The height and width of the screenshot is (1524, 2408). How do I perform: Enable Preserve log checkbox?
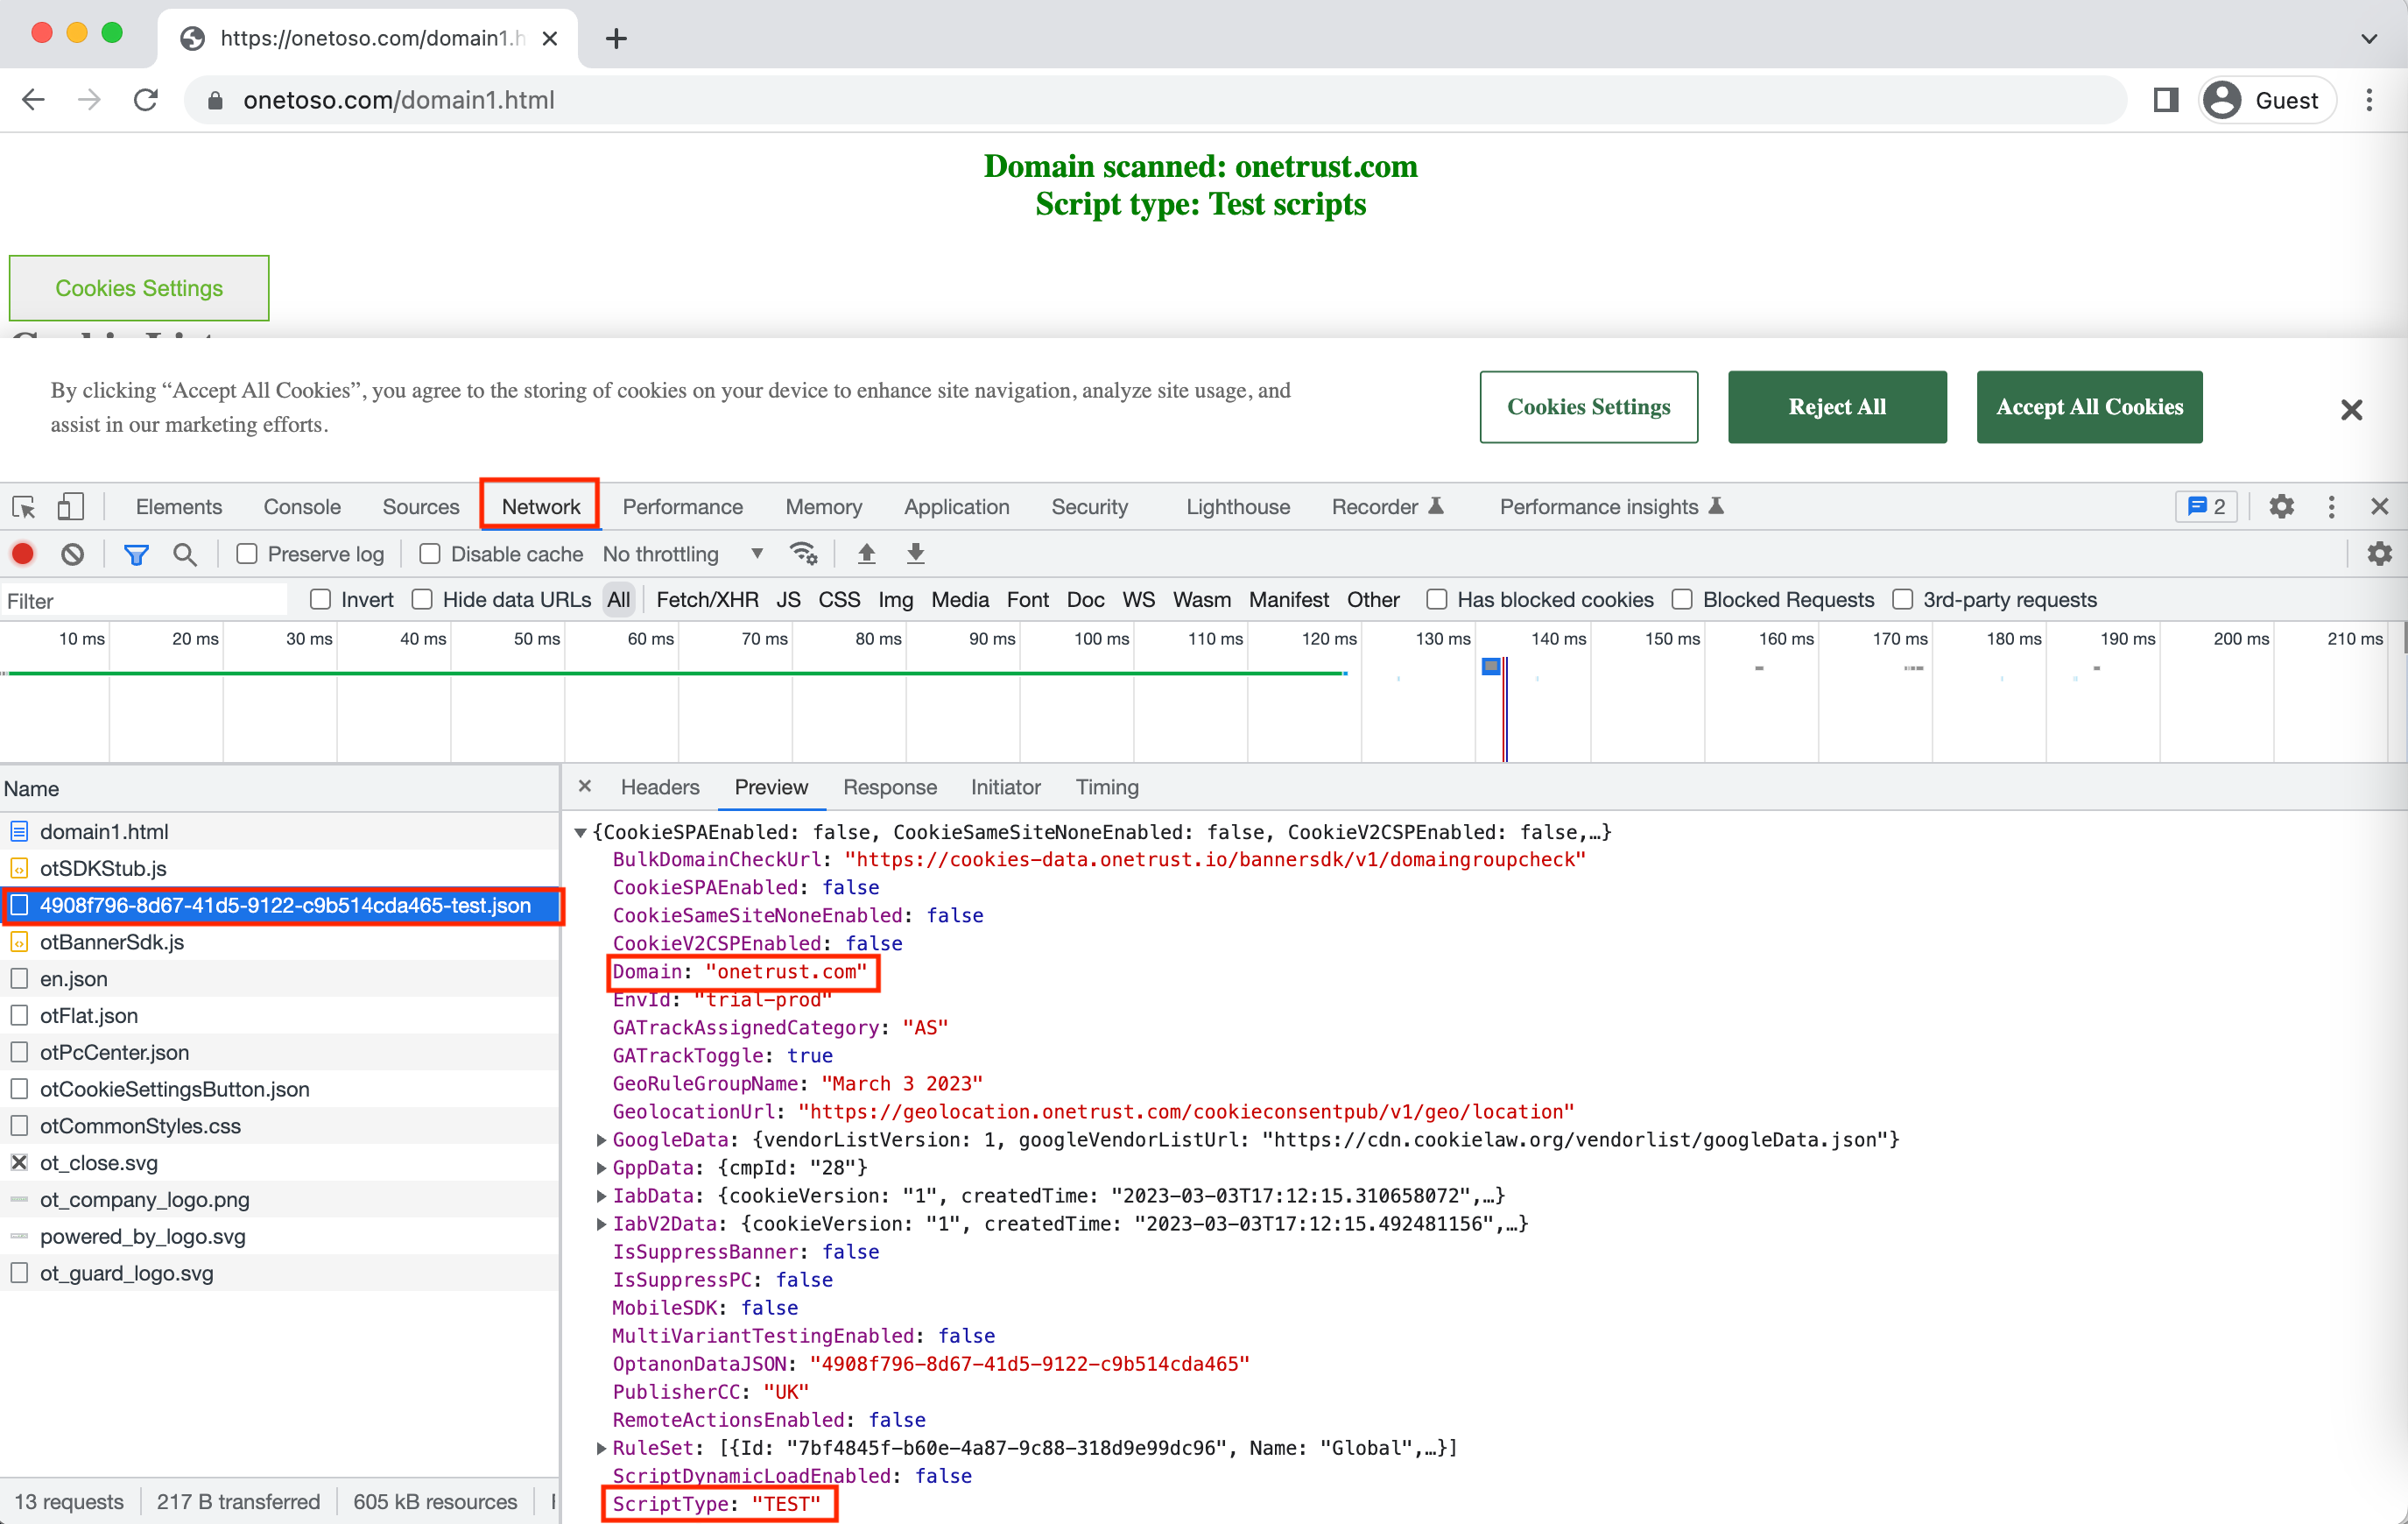pos(247,554)
